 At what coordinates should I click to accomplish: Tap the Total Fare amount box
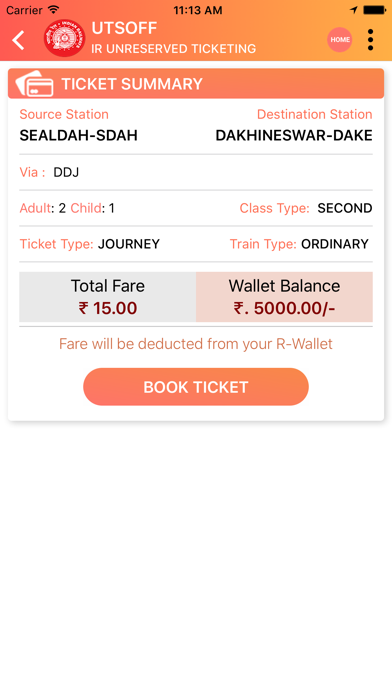[108, 297]
